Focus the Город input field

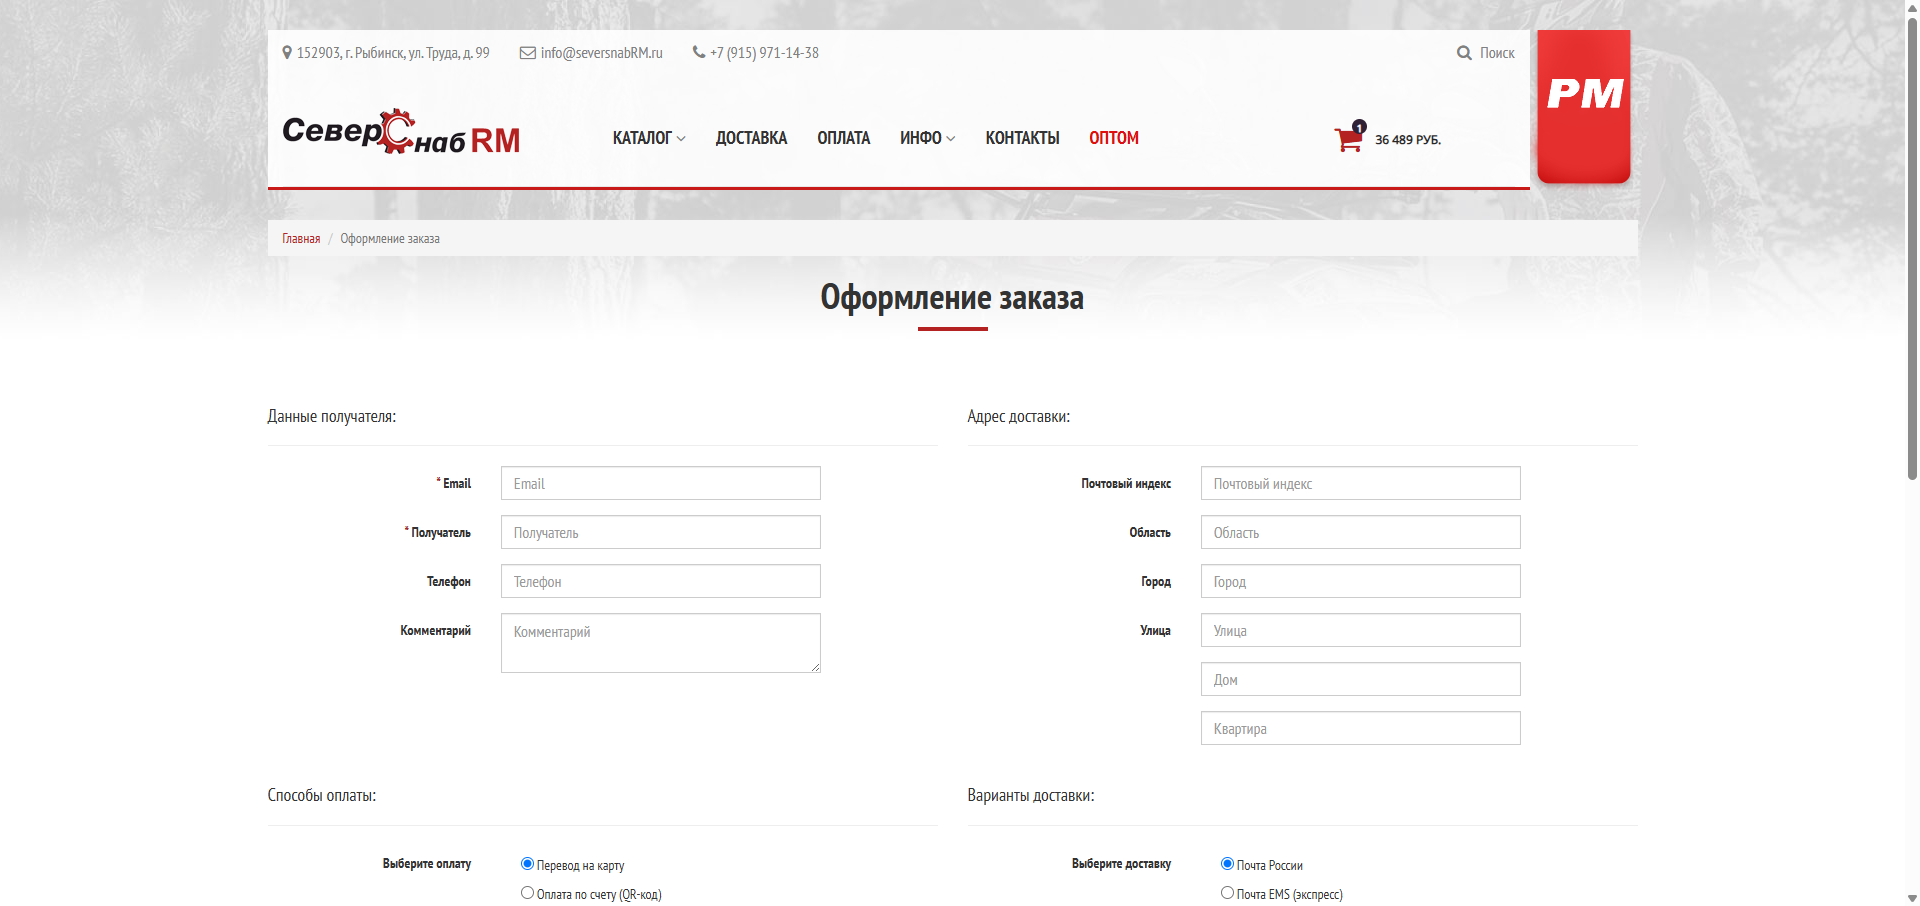1361,581
